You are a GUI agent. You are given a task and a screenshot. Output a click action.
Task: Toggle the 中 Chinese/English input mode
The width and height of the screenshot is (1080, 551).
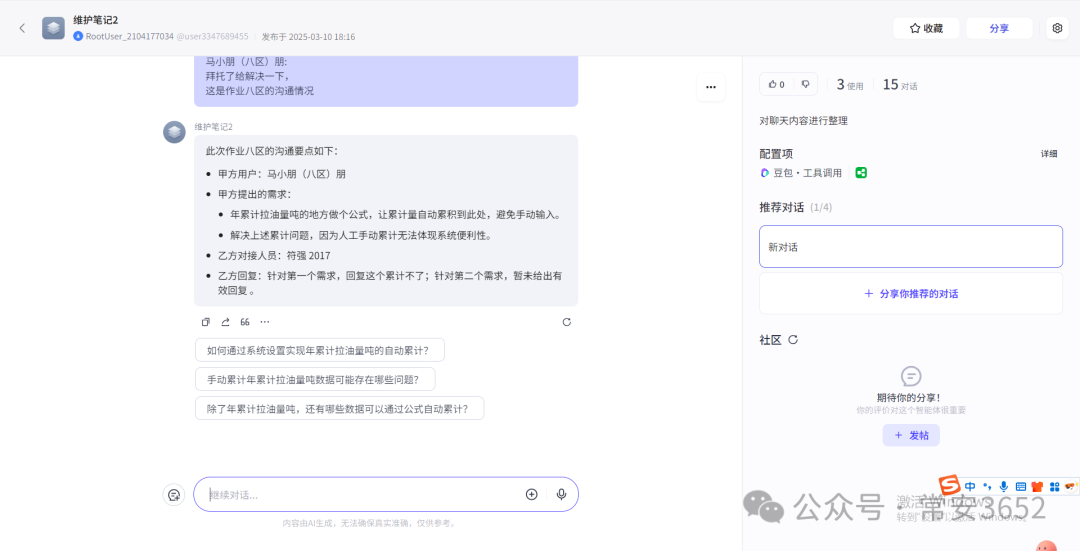[x=970, y=486]
